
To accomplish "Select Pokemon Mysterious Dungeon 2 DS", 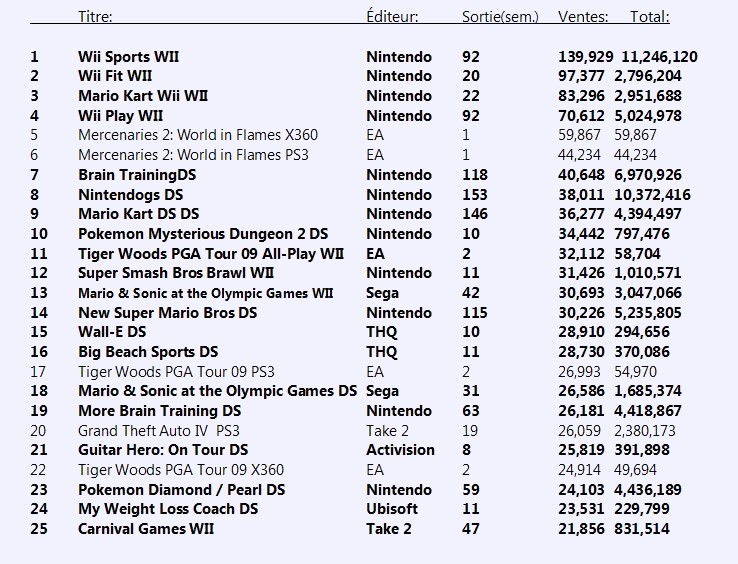I will tap(203, 234).
